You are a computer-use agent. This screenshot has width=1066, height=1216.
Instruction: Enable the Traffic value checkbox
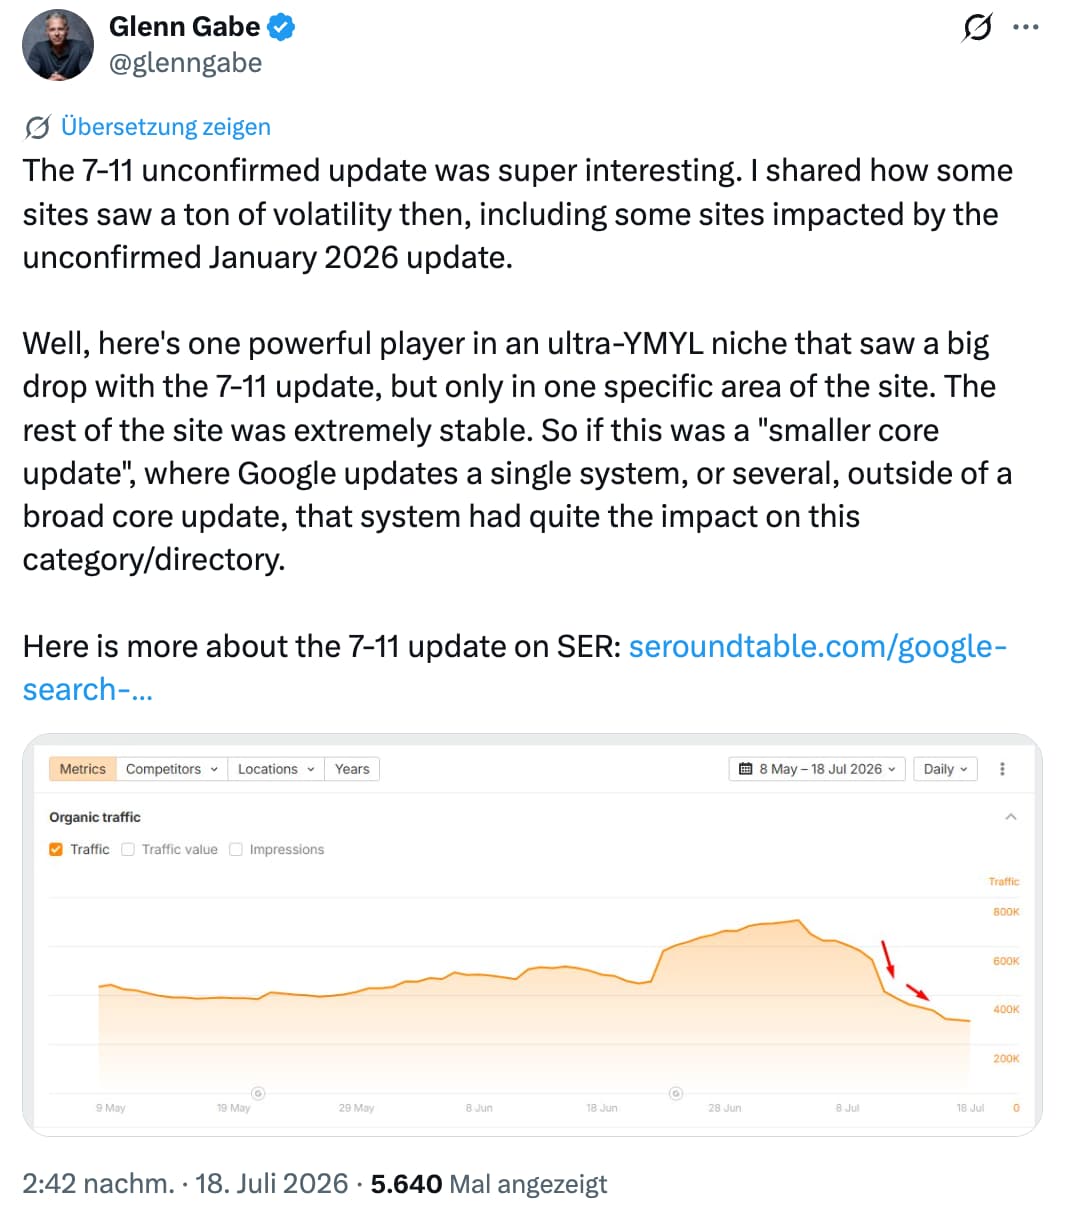(x=128, y=849)
